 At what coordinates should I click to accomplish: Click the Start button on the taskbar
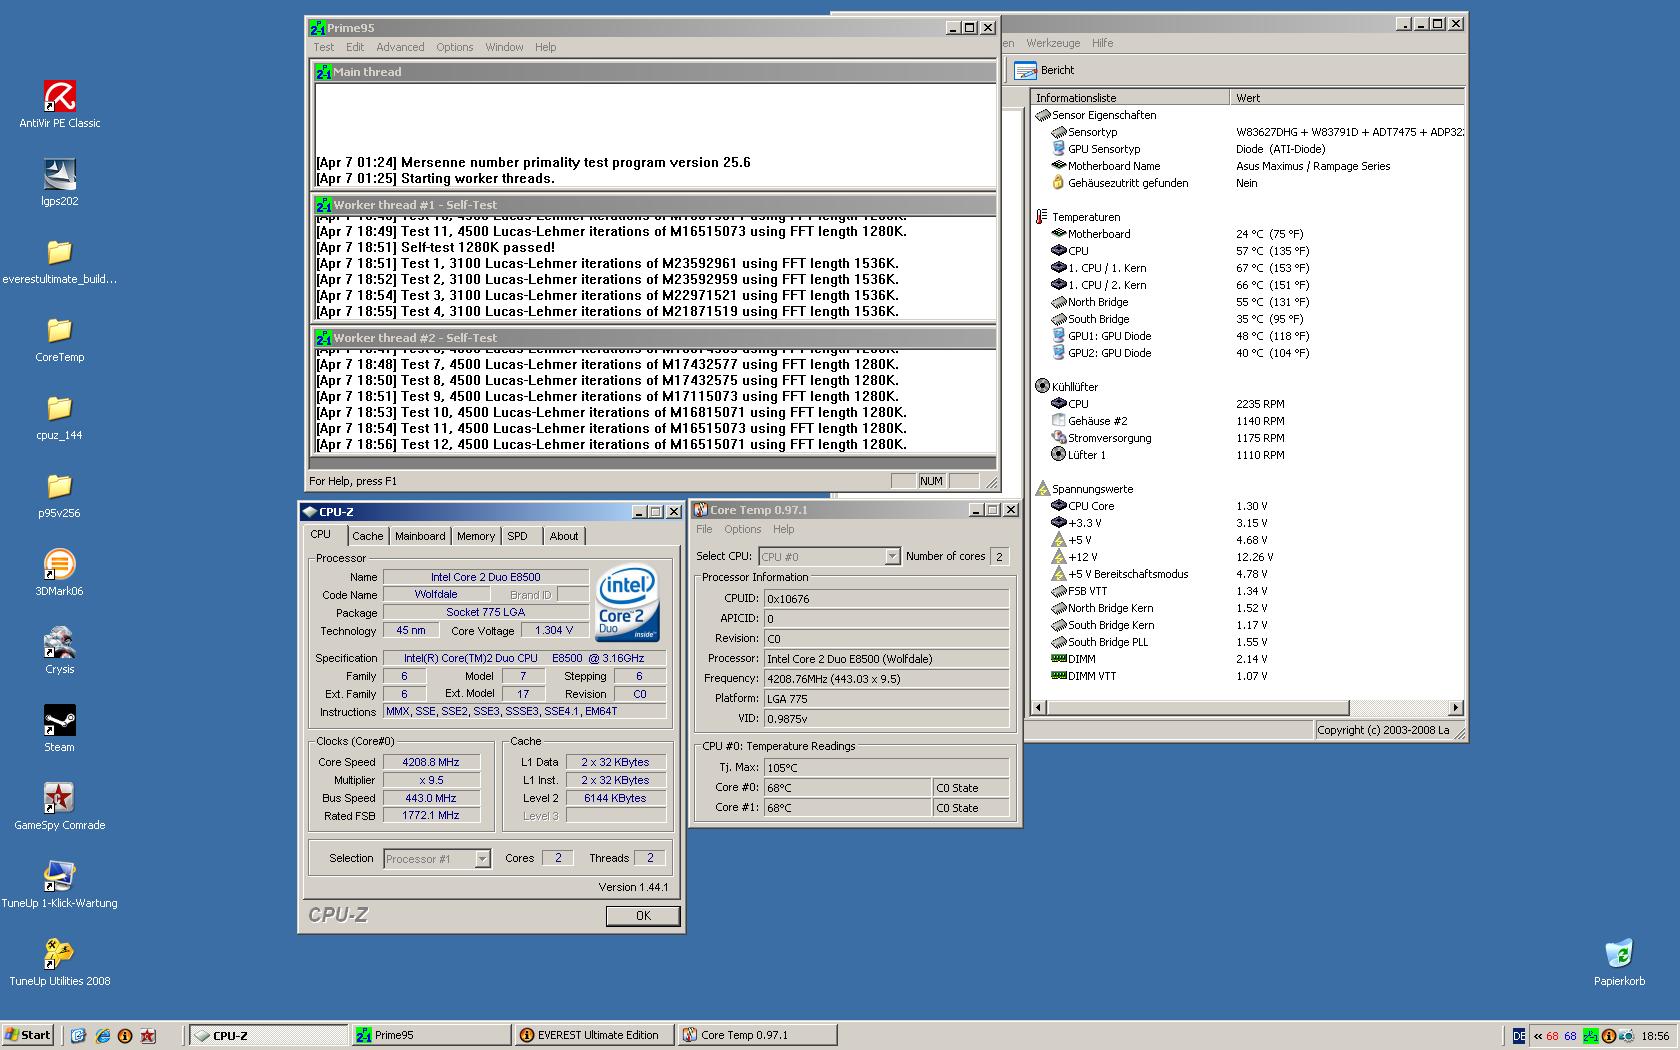[x=28, y=1035]
